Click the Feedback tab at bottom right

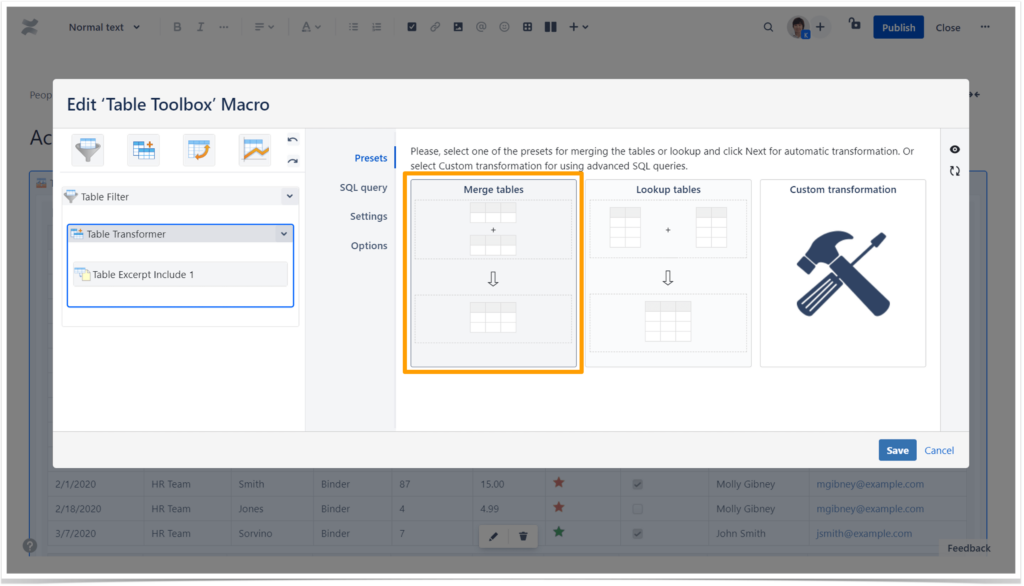click(968, 548)
